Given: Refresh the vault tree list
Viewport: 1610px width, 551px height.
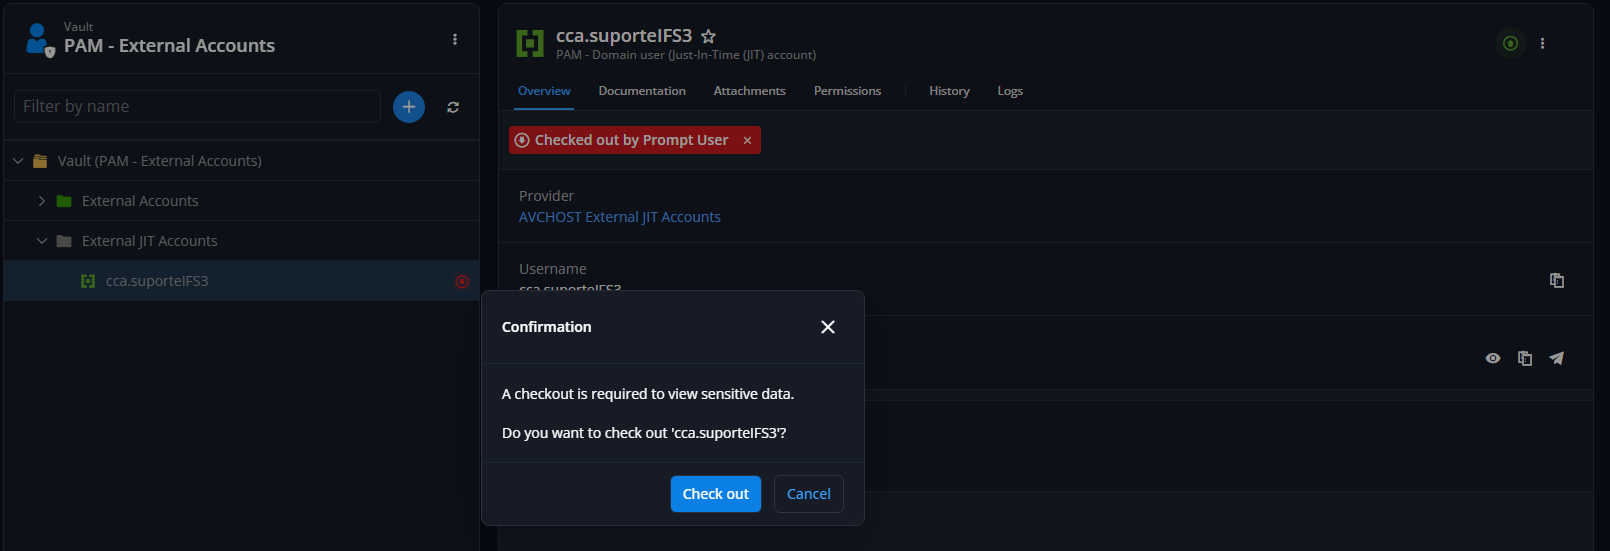Looking at the screenshot, I should tap(453, 107).
